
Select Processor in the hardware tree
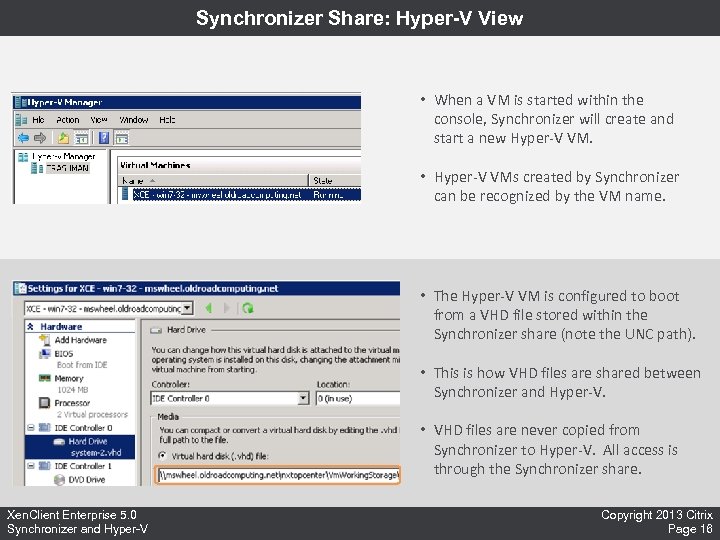point(72,403)
